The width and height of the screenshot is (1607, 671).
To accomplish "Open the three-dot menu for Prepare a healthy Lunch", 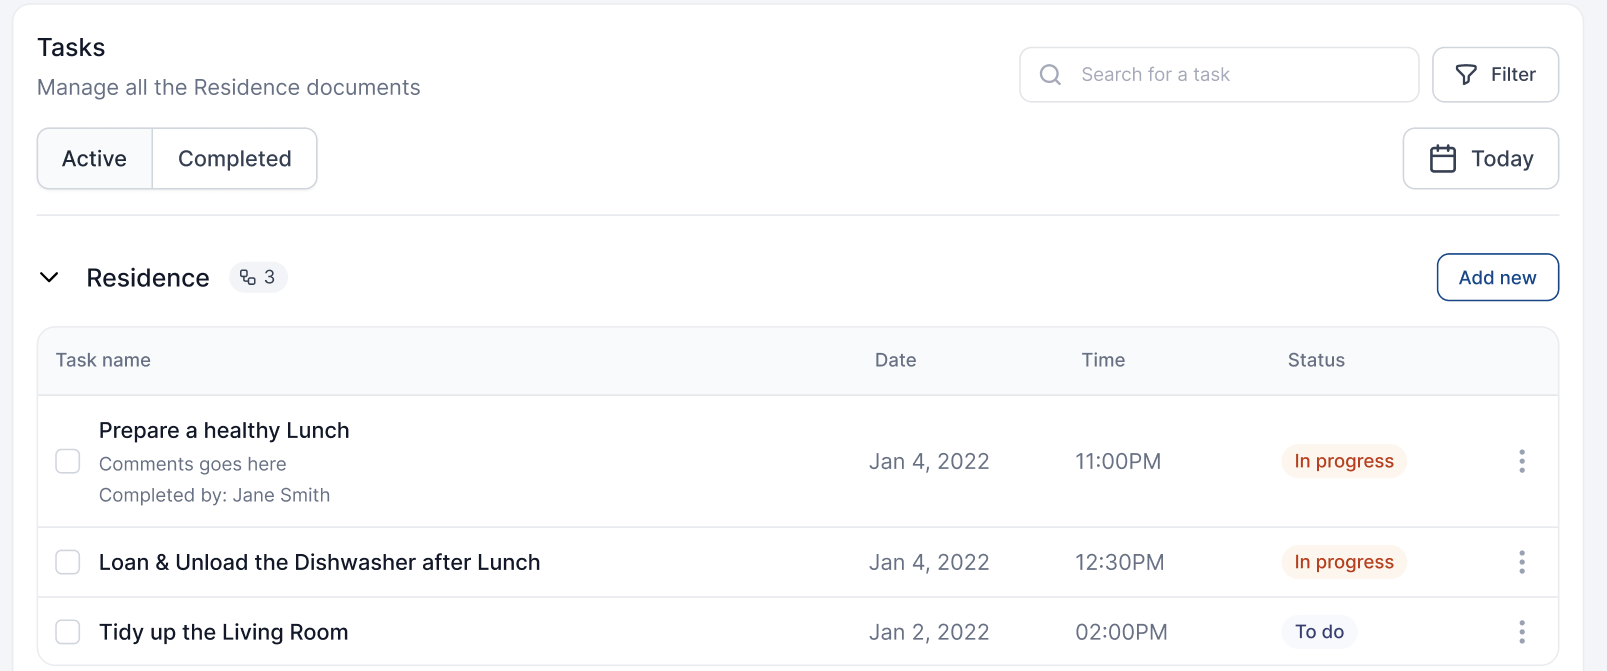I will pos(1522,461).
